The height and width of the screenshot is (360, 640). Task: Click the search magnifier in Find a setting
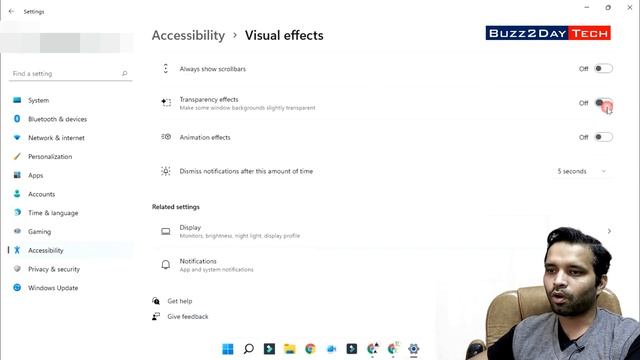(124, 74)
